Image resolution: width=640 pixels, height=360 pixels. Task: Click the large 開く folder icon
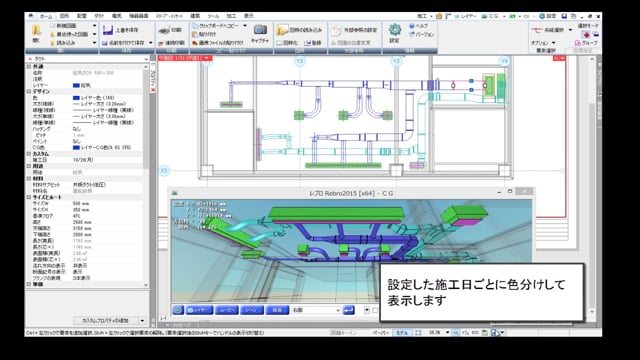(36, 31)
